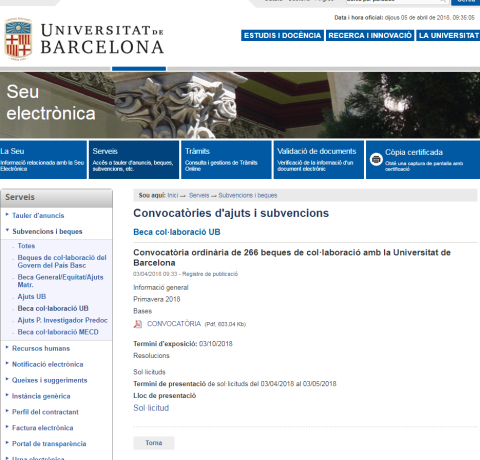Viewport: 480px width, 460px height.
Task: Click the Torna button
Action: click(154, 443)
